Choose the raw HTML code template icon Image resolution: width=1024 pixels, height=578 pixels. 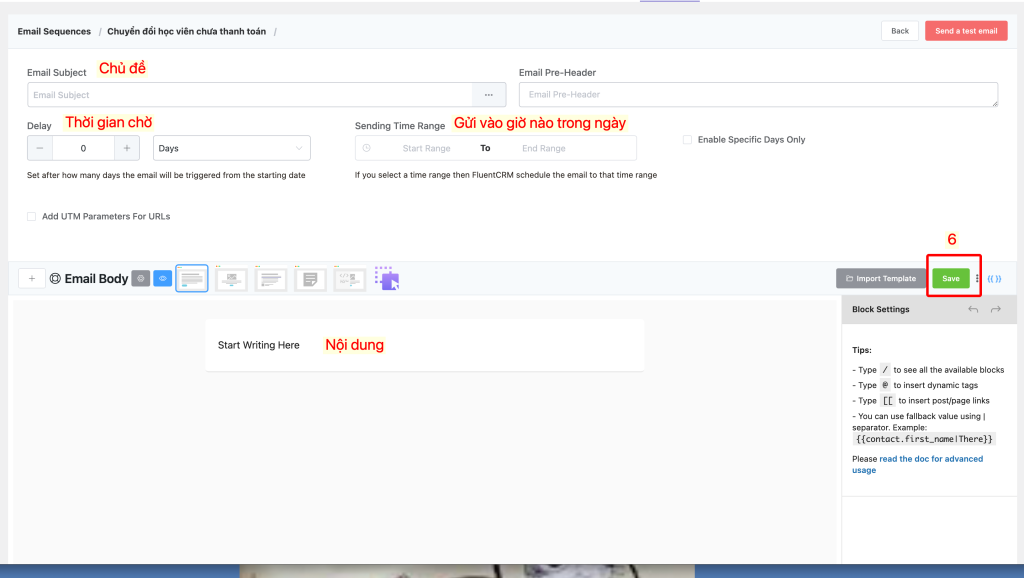tap(350, 279)
